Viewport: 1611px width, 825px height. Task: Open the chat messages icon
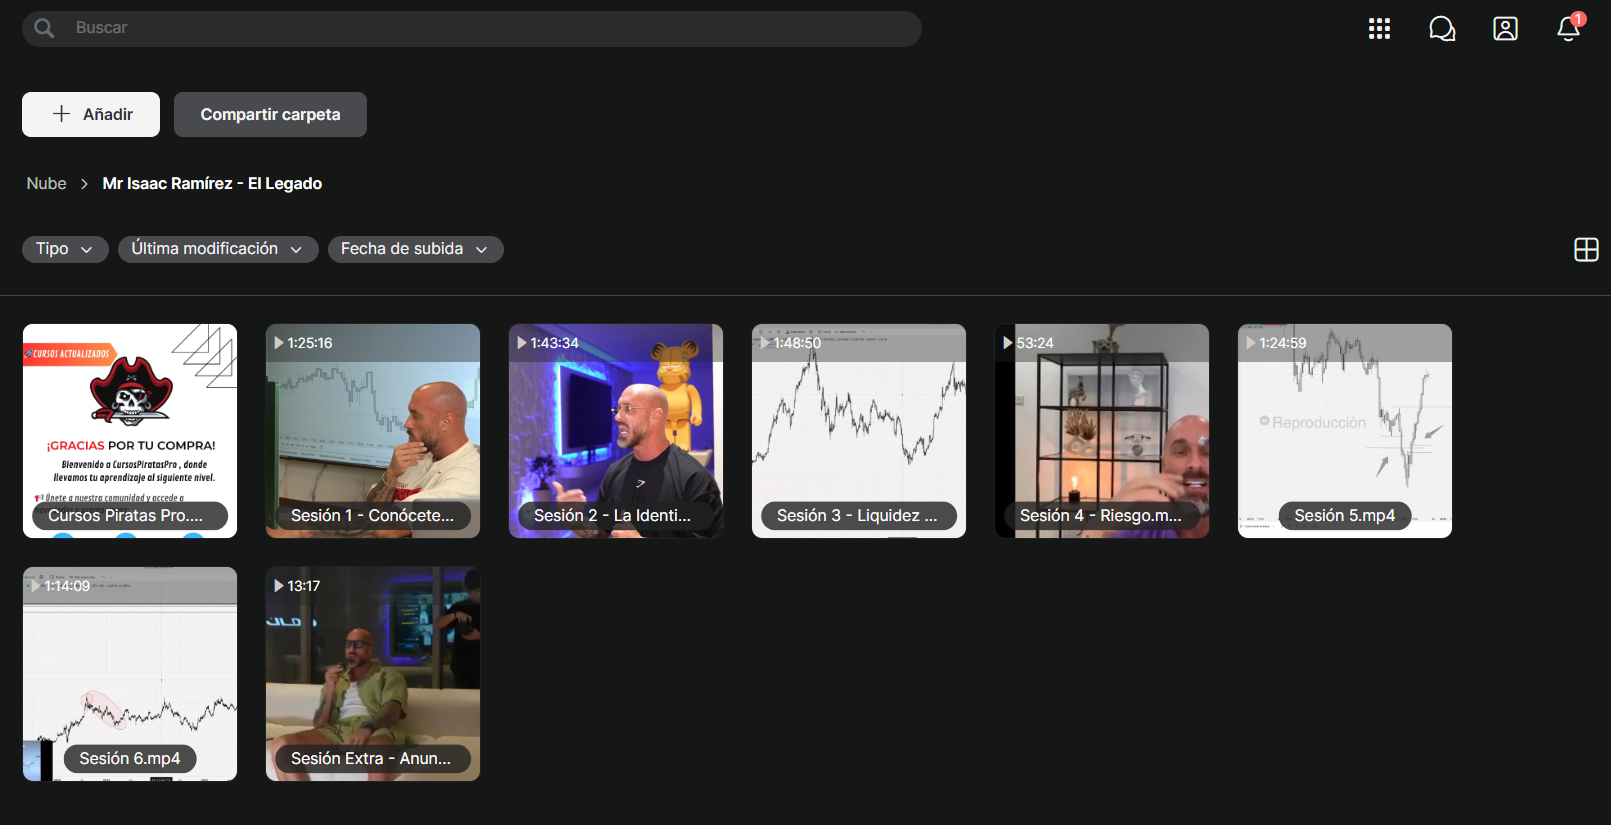pyautogui.click(x=1442, y=29)
